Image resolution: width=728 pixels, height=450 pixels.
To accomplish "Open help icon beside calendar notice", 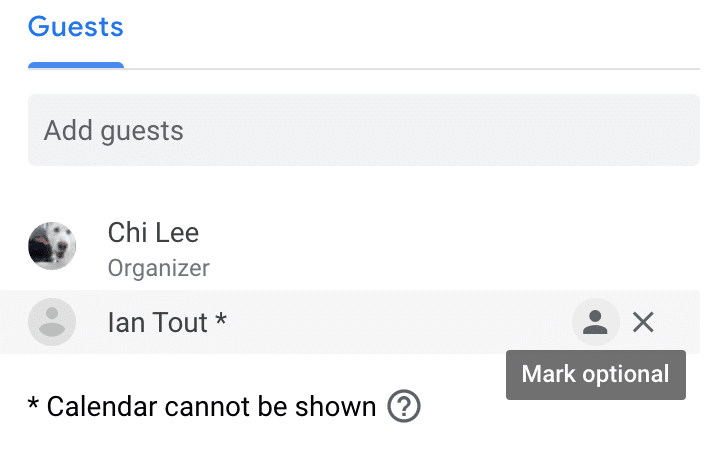I will tap(404, 407).
